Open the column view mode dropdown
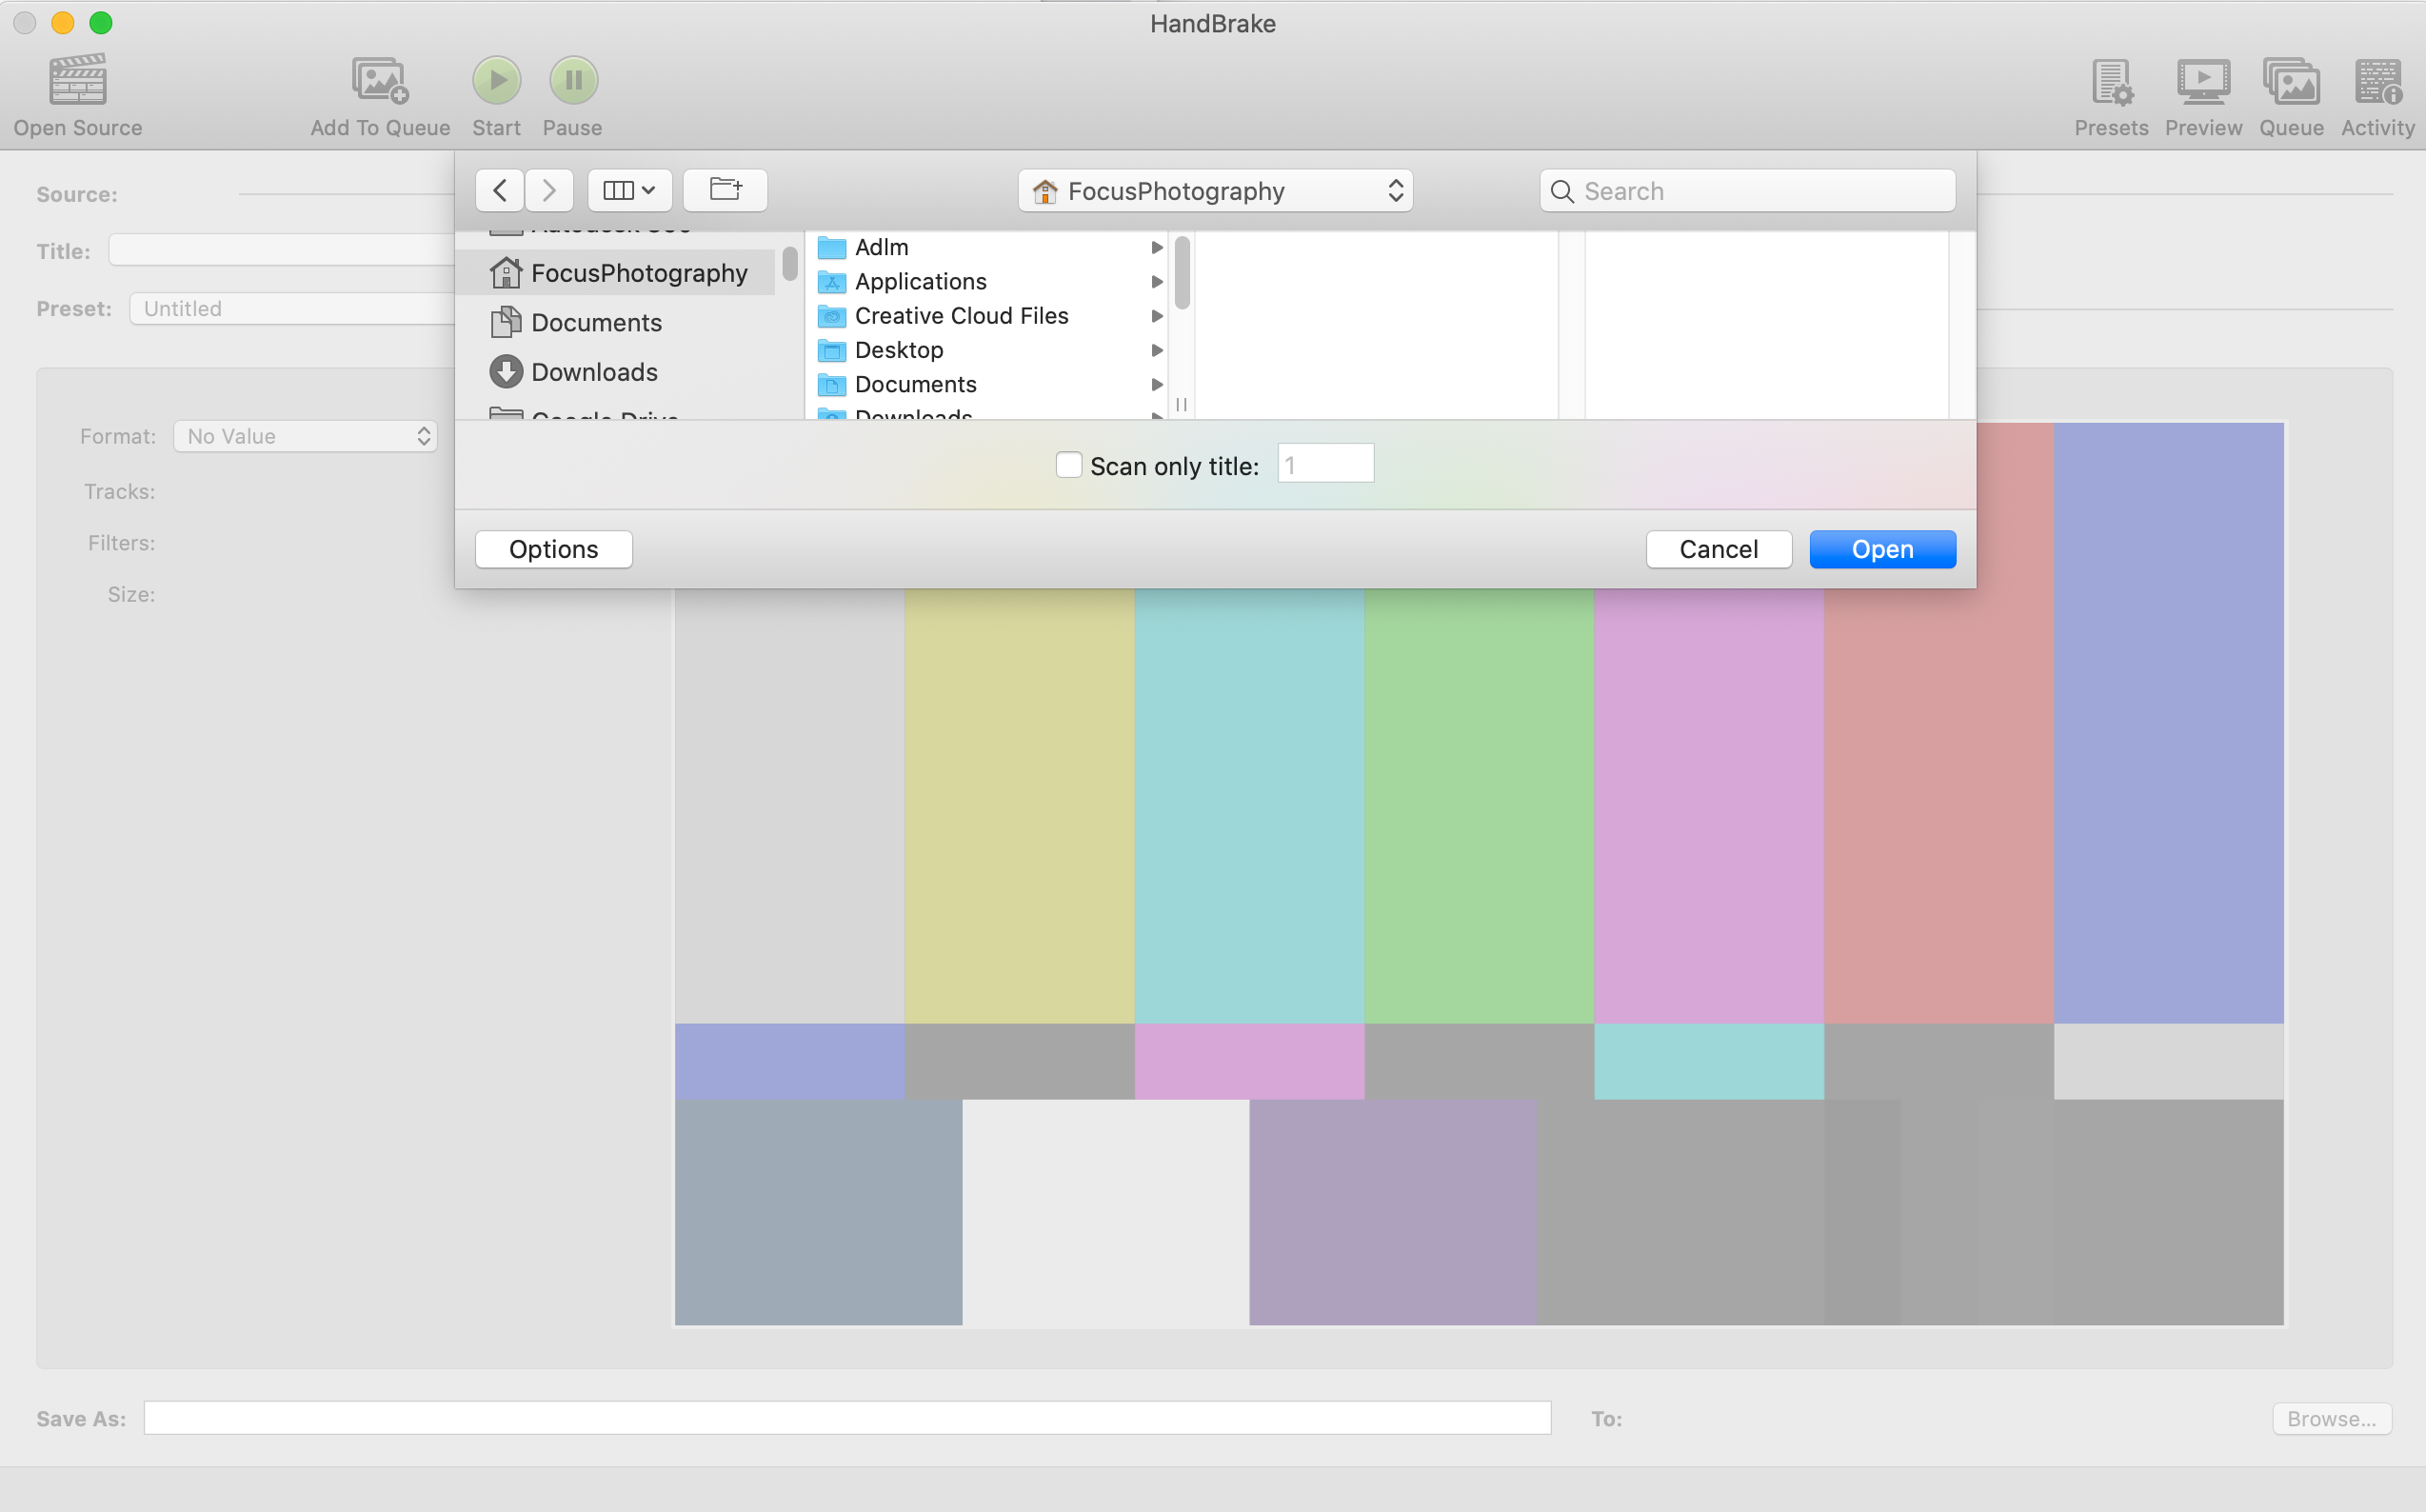This screenshot has width=2426, height=1512. 629,190
